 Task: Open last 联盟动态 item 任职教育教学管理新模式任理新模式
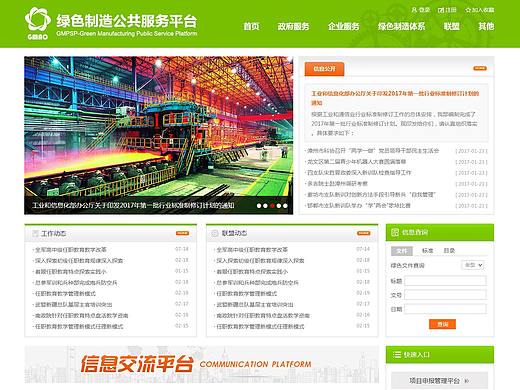[x=260, y=326]
